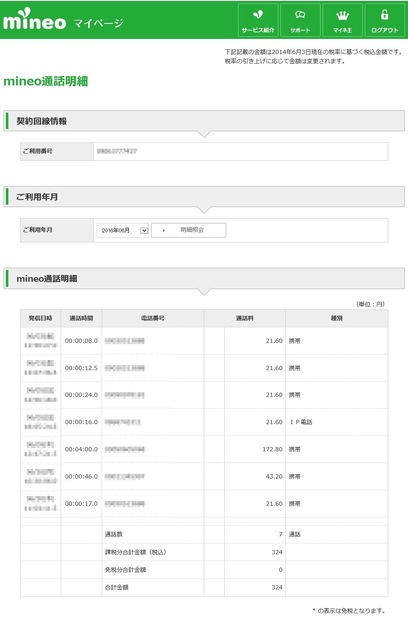Viewport: 408px width, 620px height.
Task: Click the 172.80 call charge value
Action: (272, 450)
